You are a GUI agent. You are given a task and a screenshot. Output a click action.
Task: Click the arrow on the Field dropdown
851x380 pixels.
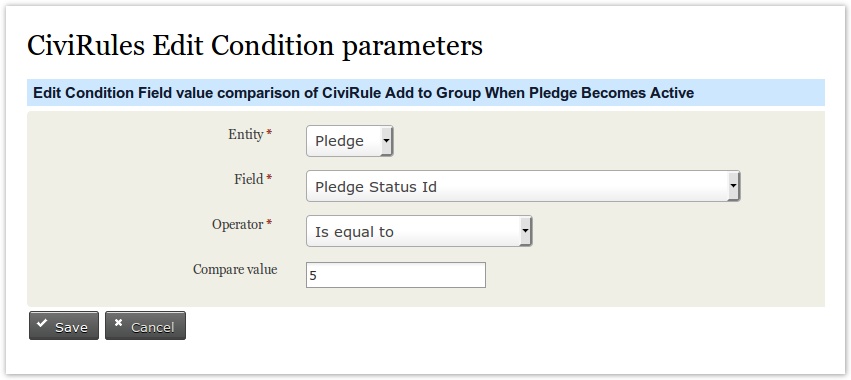click(x=733, y=186)
